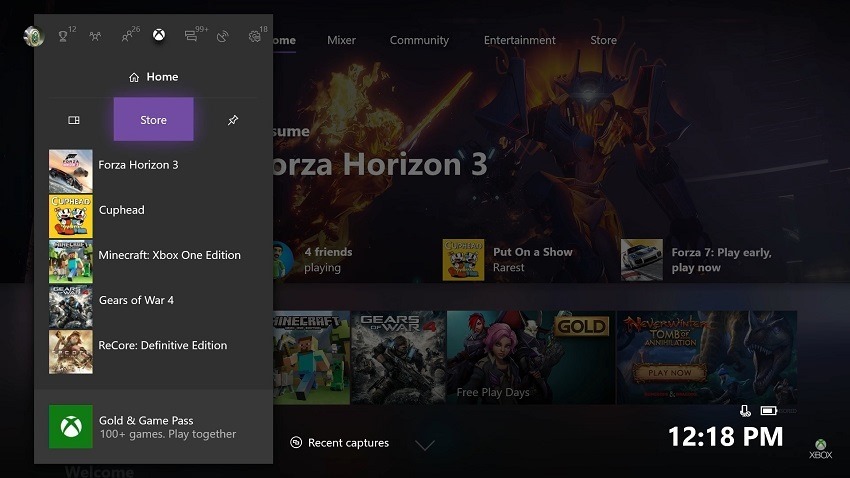Viewport: 850px width, 478px height.
Task: Click the green Xbox Gold tile icon
Action: (70, 427)
